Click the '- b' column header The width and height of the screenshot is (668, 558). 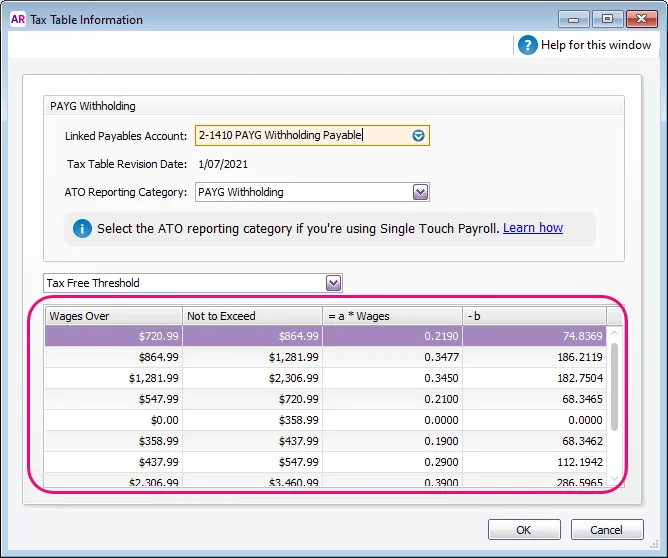pos(535,316)
